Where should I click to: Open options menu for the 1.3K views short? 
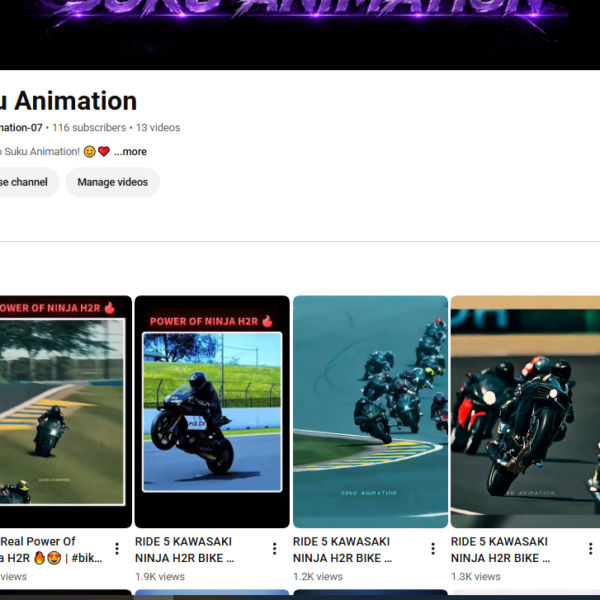[590, 549]
